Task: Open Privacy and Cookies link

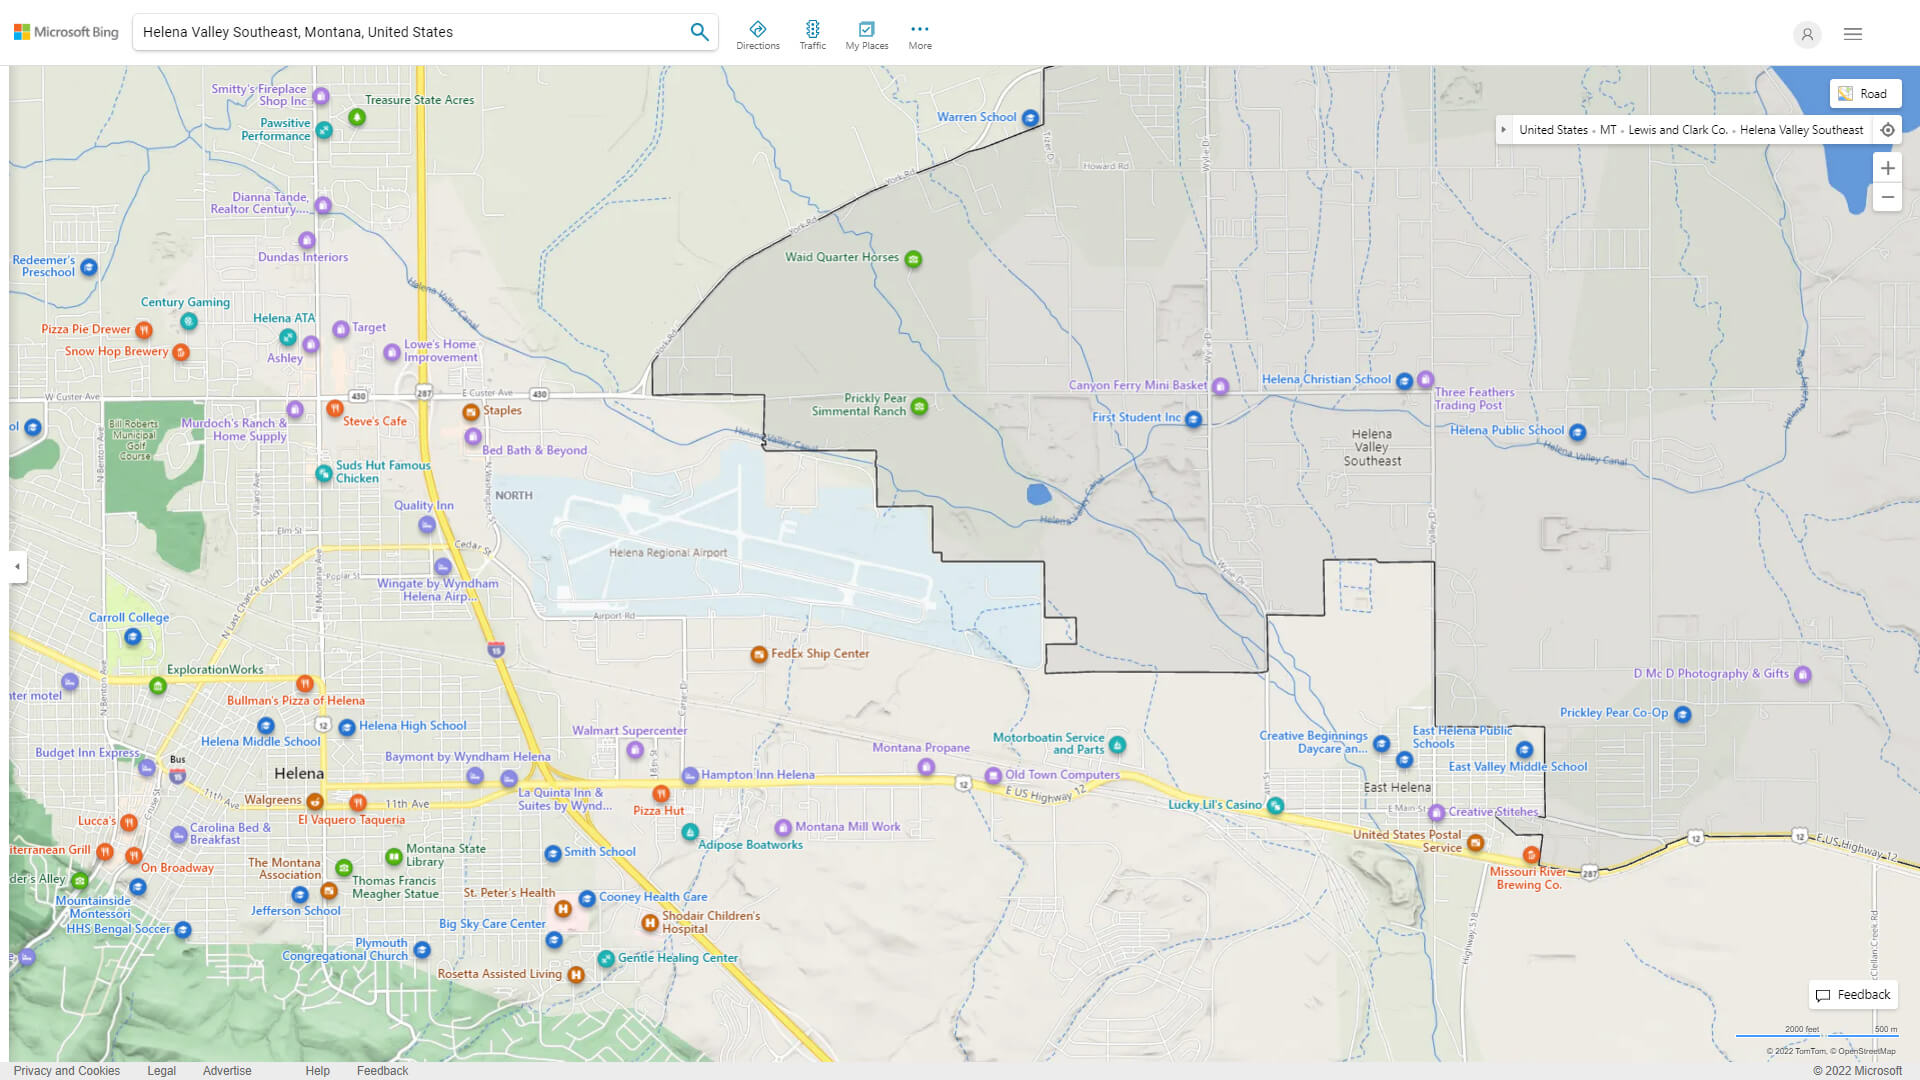Action: 66,1070
